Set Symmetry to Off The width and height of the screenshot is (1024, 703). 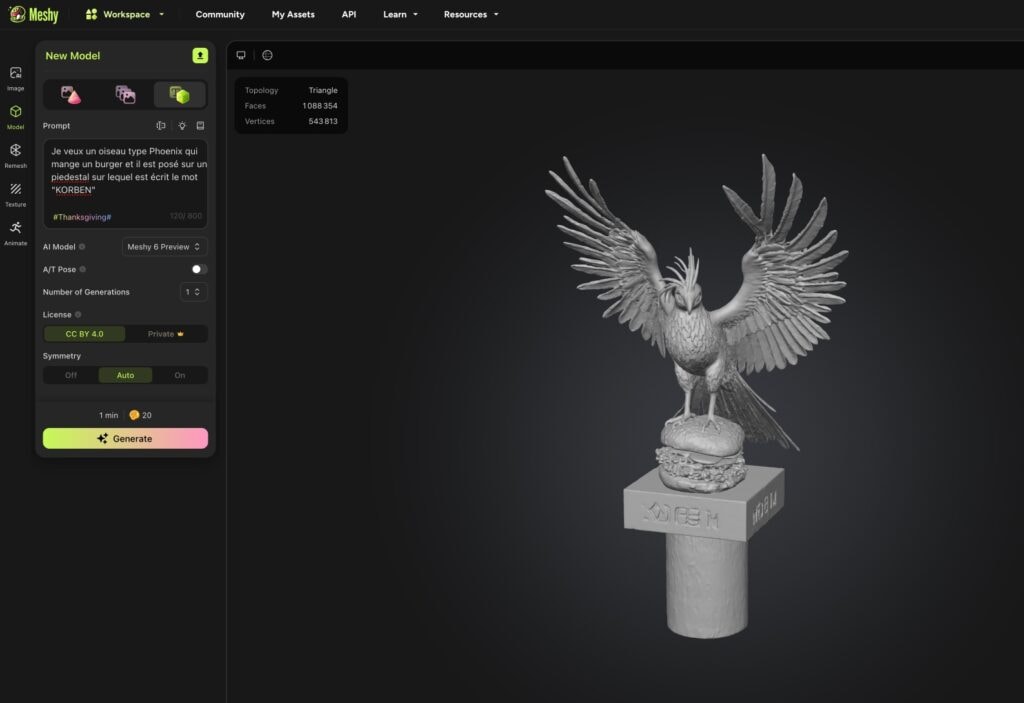click(x=71, y=375)
